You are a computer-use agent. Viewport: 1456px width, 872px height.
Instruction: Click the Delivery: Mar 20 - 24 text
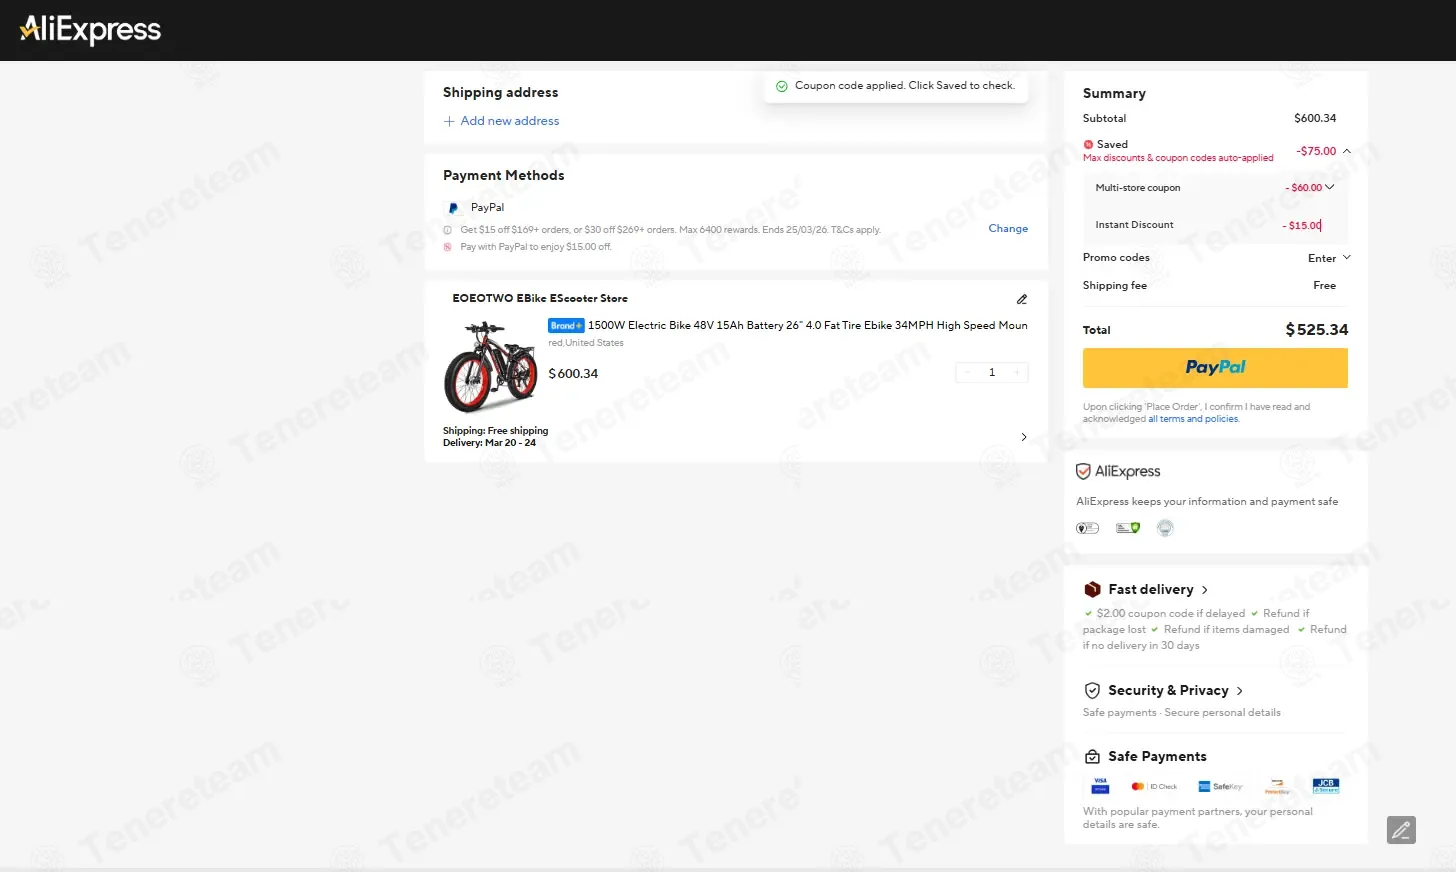489,443
